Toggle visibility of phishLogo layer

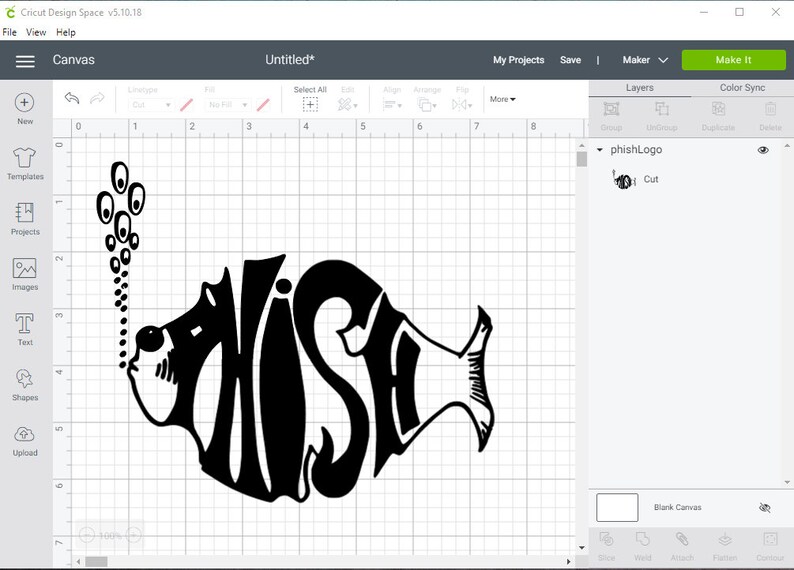click(x=763, y=150)
